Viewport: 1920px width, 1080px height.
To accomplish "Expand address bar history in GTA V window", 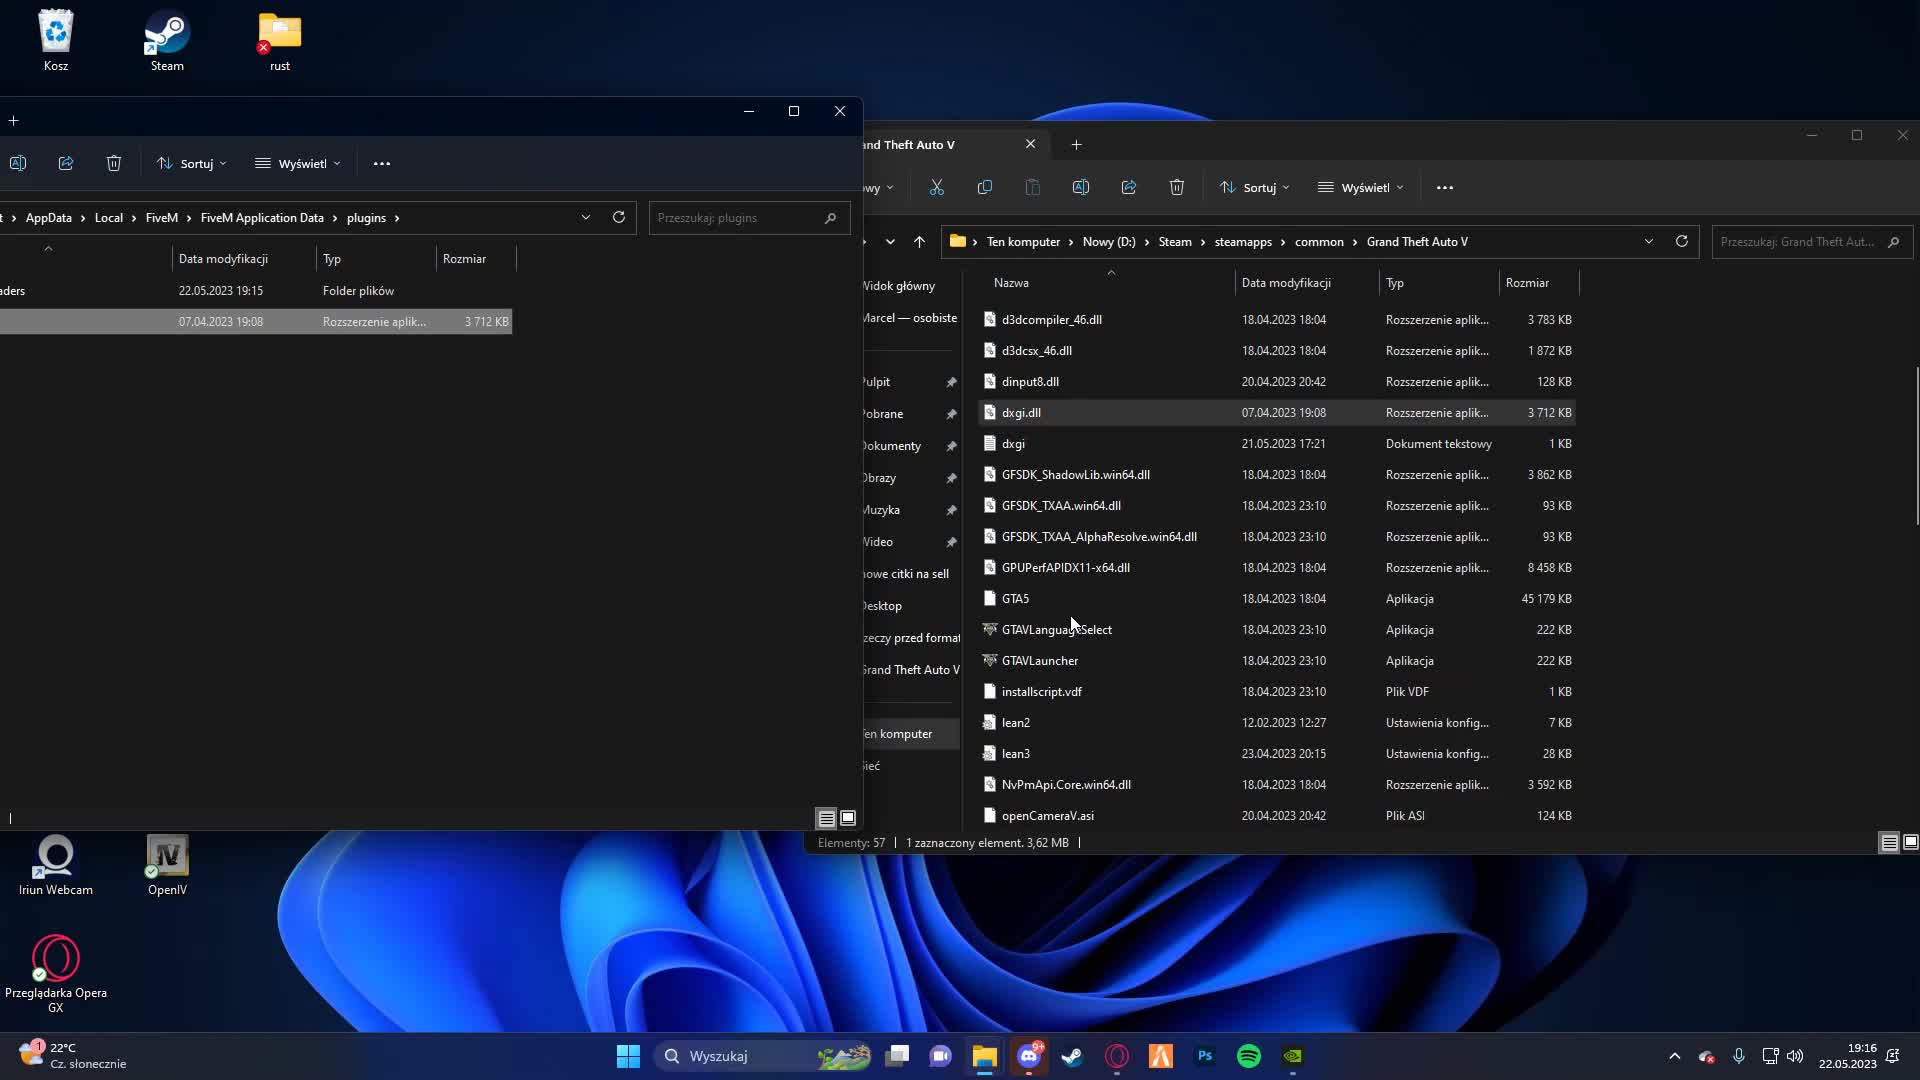I will pos(1648,241).
